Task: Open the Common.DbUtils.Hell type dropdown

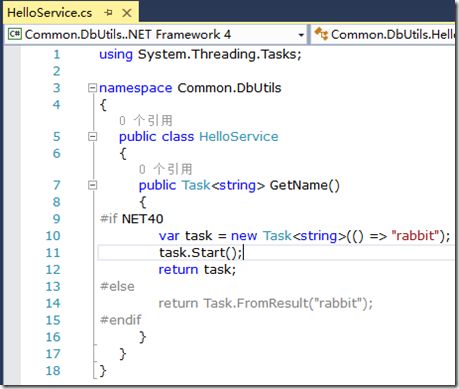Action: [x=383, y=34]
